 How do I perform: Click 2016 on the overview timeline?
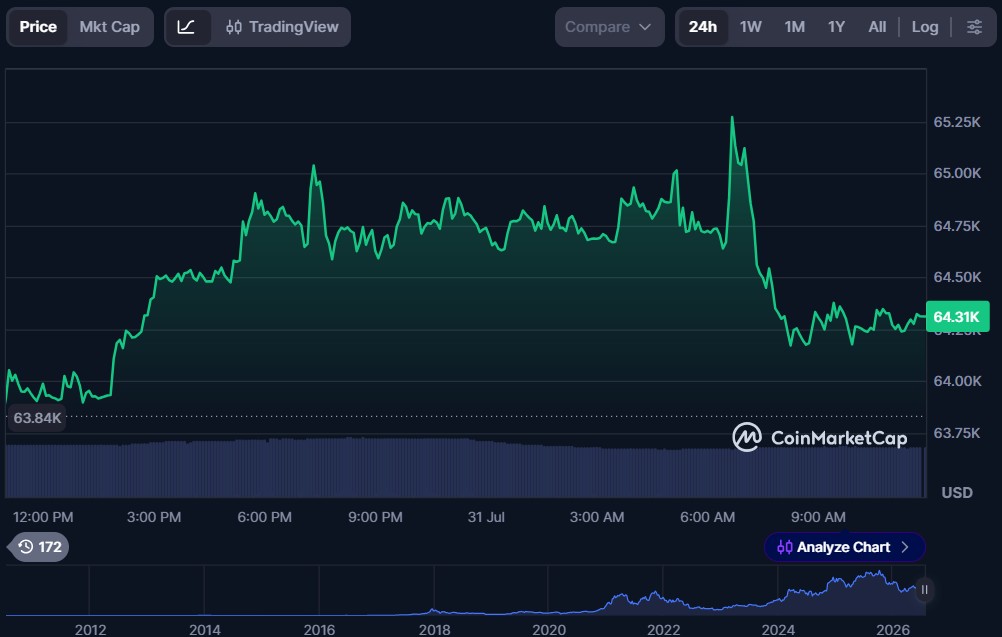pyautogui.click(x=319, y=630)
